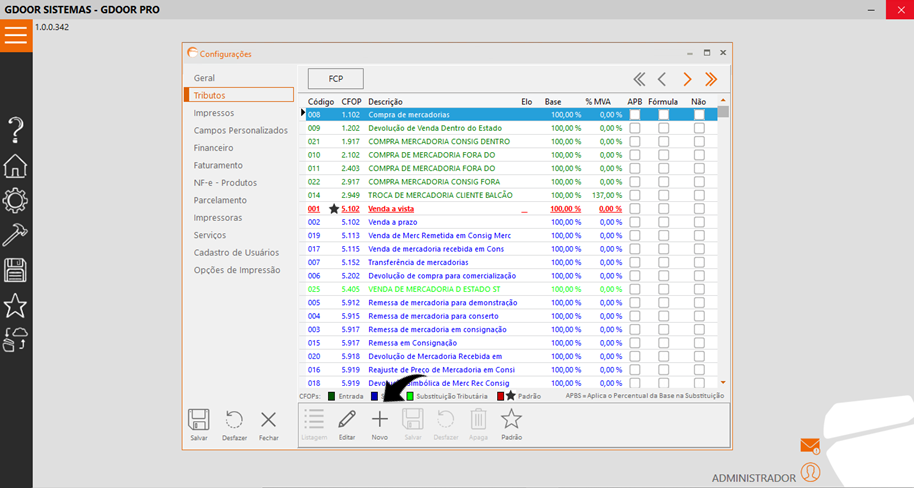Toggle APB checkbox for Compra de mercadorias
Image resolution: width=914 pixels, height=488 pixels.
tap(635, 115)
